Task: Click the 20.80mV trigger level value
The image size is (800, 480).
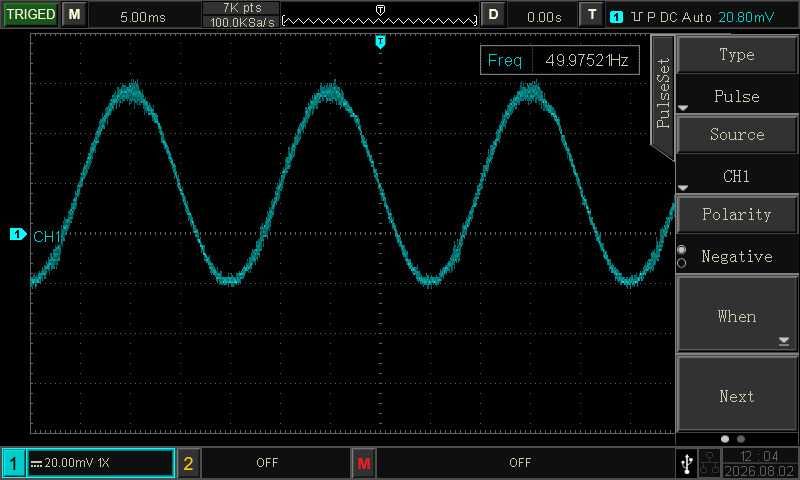Action: pos(746,17)
